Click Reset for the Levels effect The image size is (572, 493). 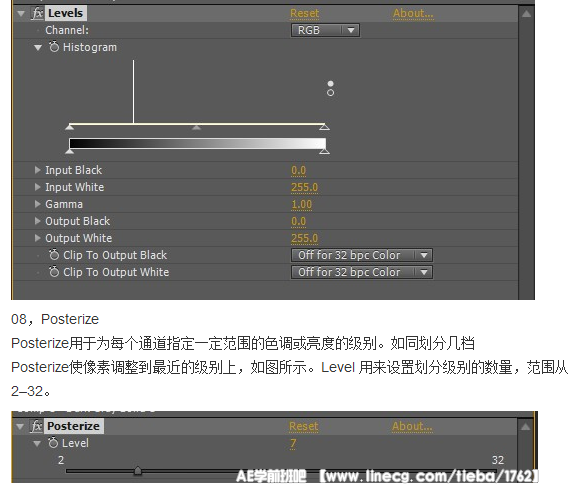point(304,14)
